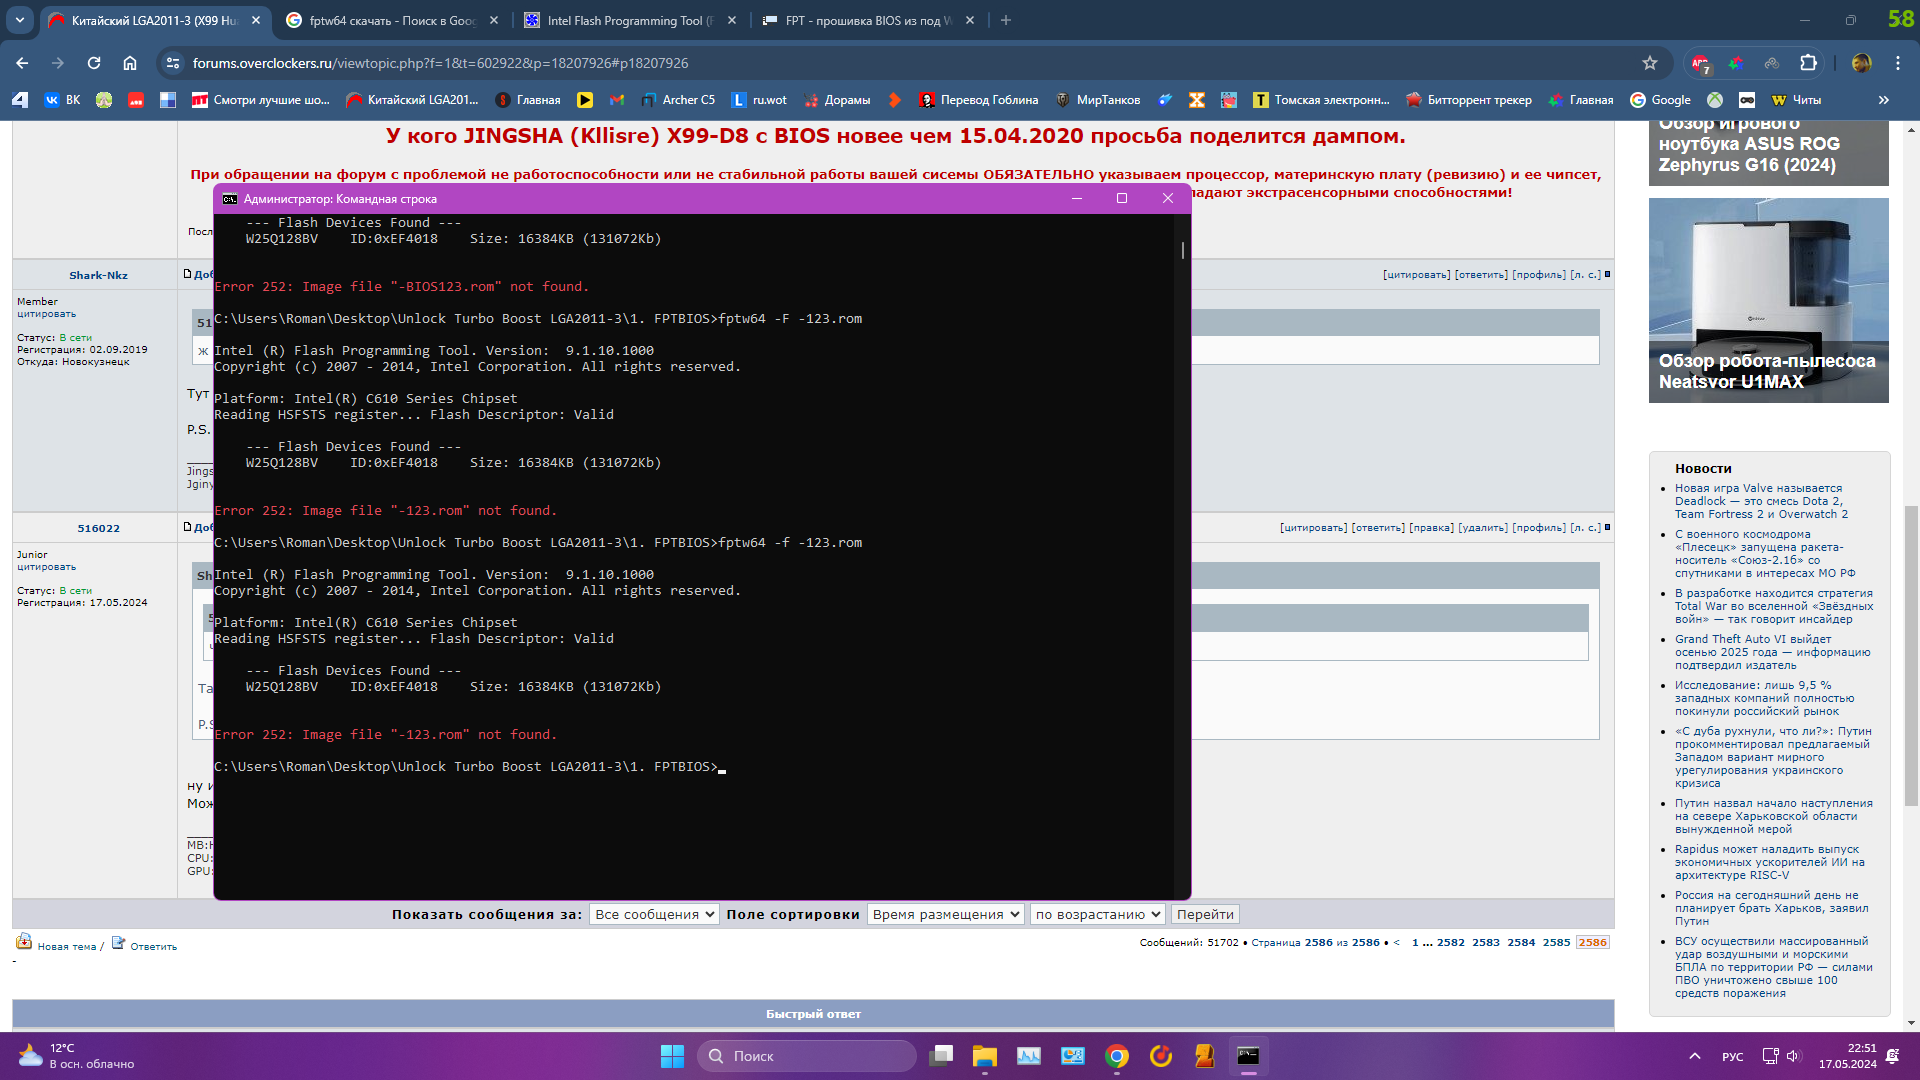
Task: Click the Windows taskbar search field
Action: [x=806, y=1056]
